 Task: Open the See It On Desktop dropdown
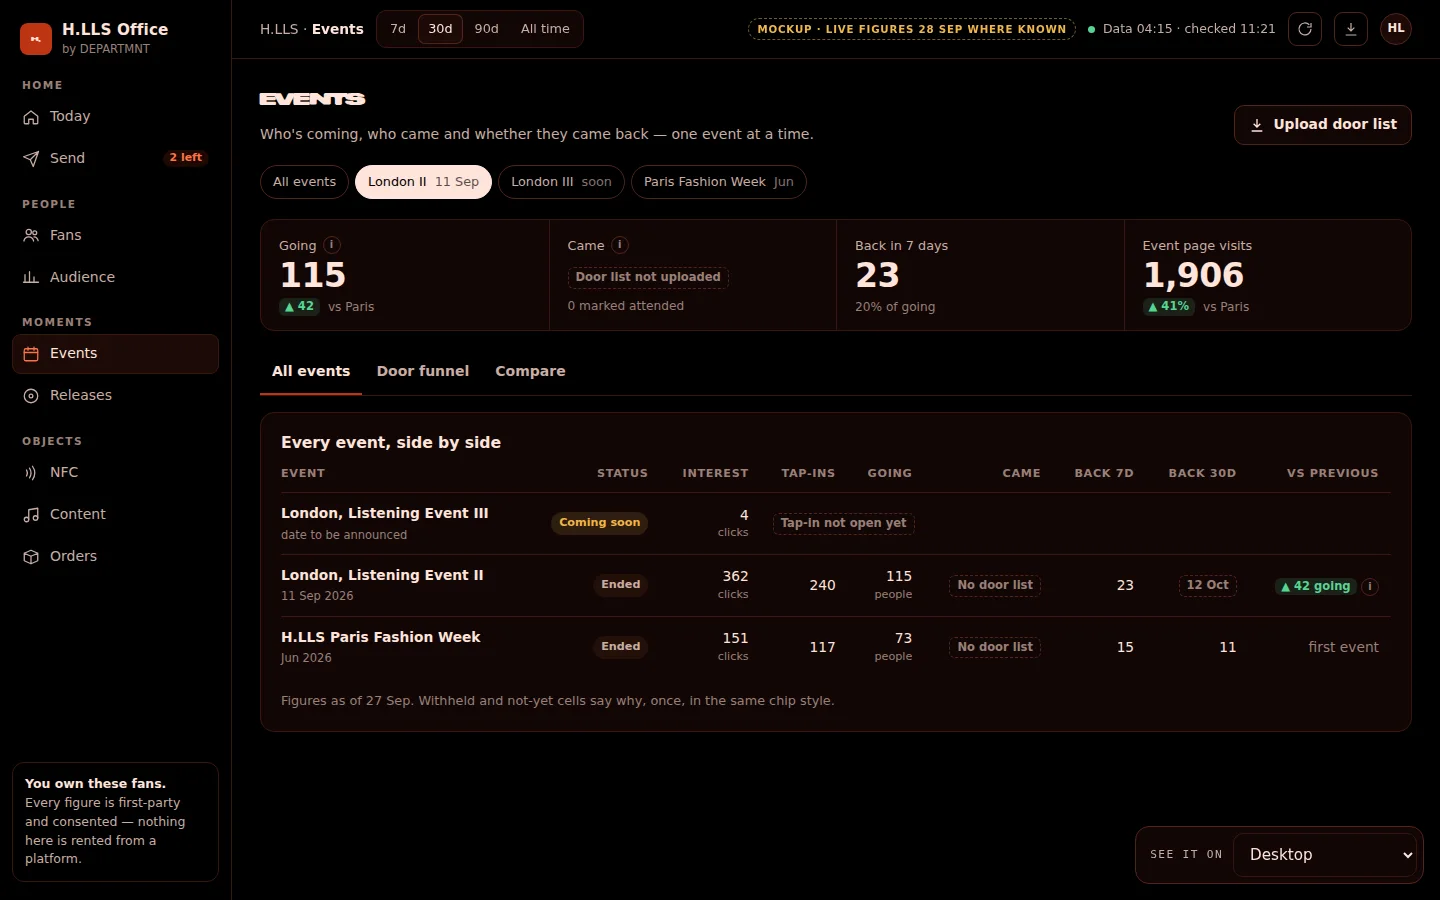pos(1326,855)
